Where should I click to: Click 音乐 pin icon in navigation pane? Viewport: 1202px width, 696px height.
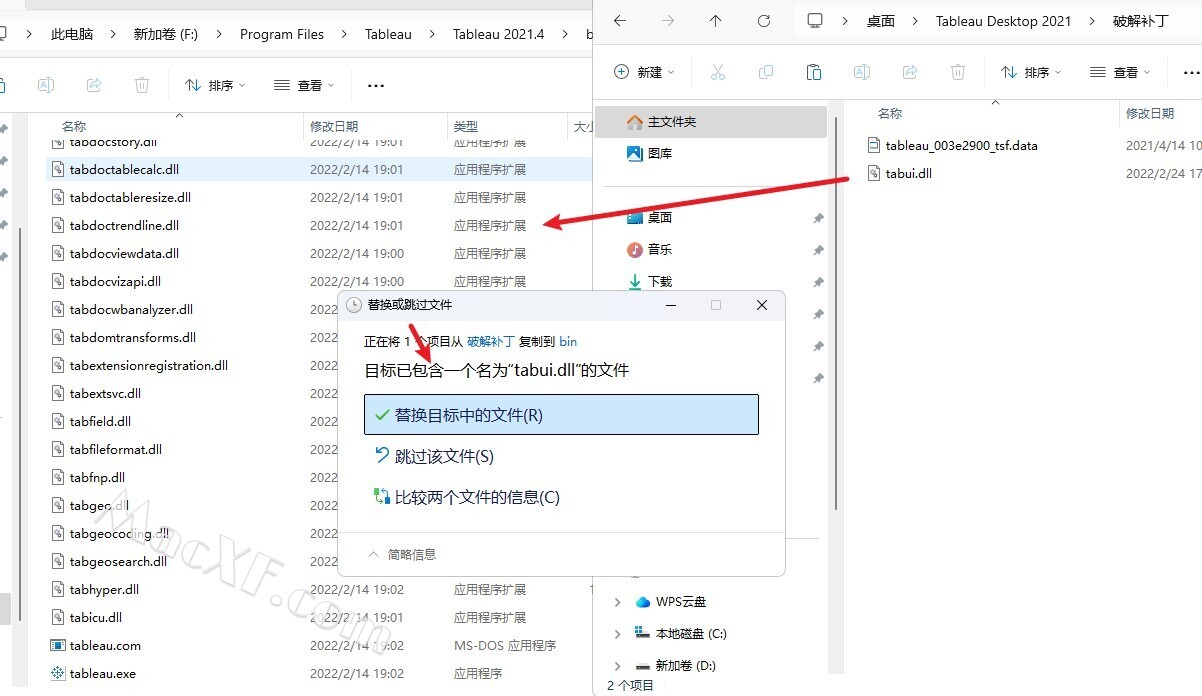(x=818, y=250)
